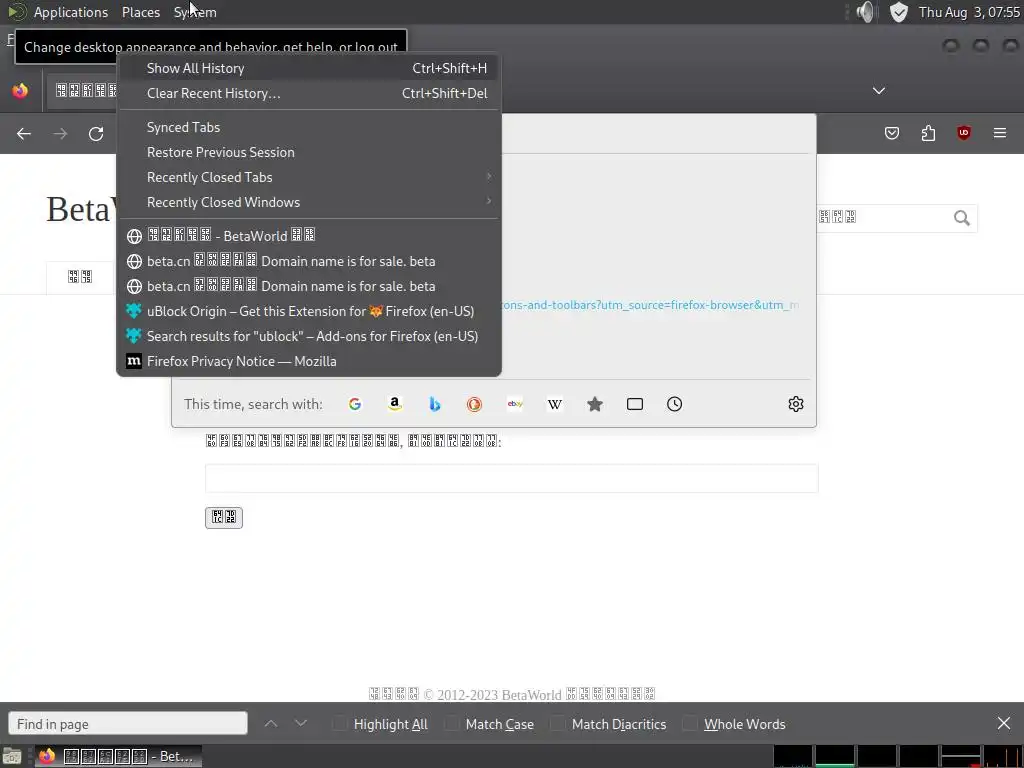Click the first tab under BetaWorld logo
Viewport: 1024px width, 768px height.
pos(80,277)
